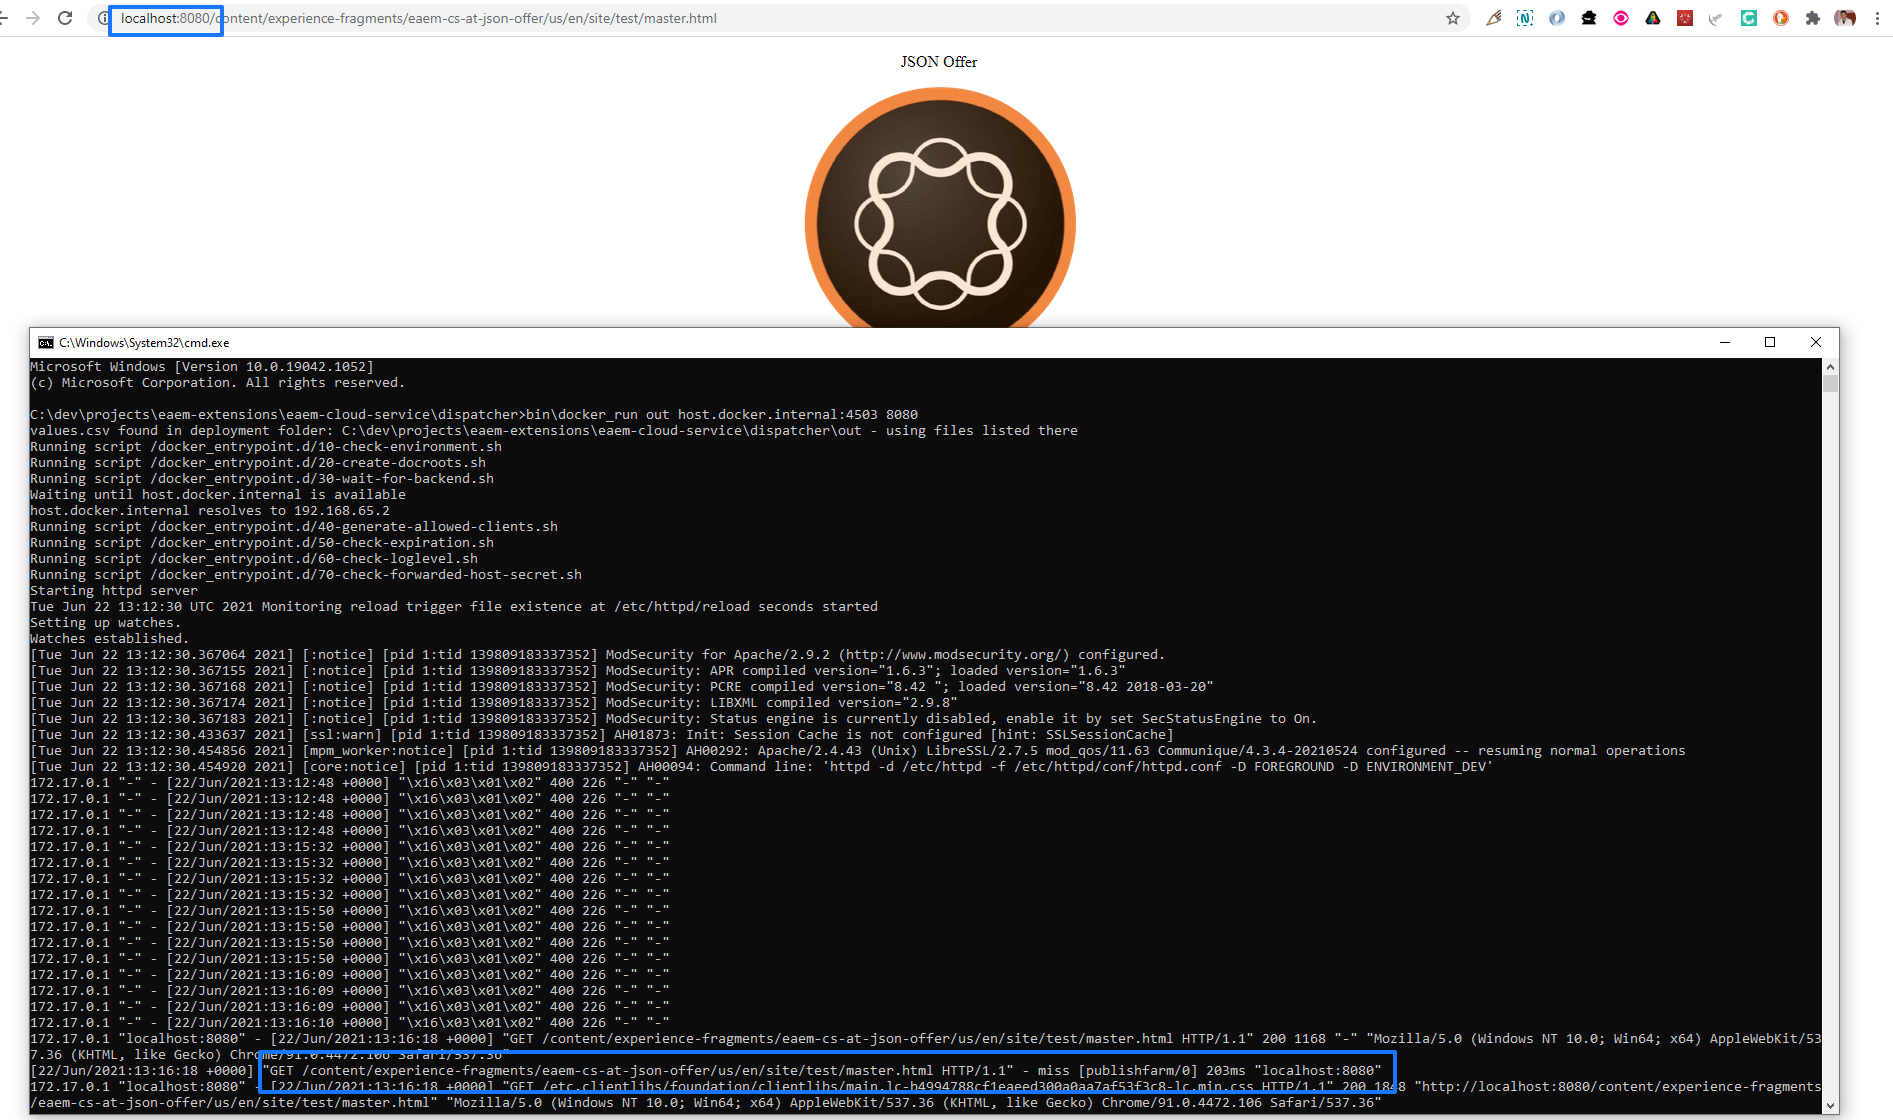The image size is (1893, 1120).
Task: Click the JSON Offer heading text
Action: (x=939, y=62)
